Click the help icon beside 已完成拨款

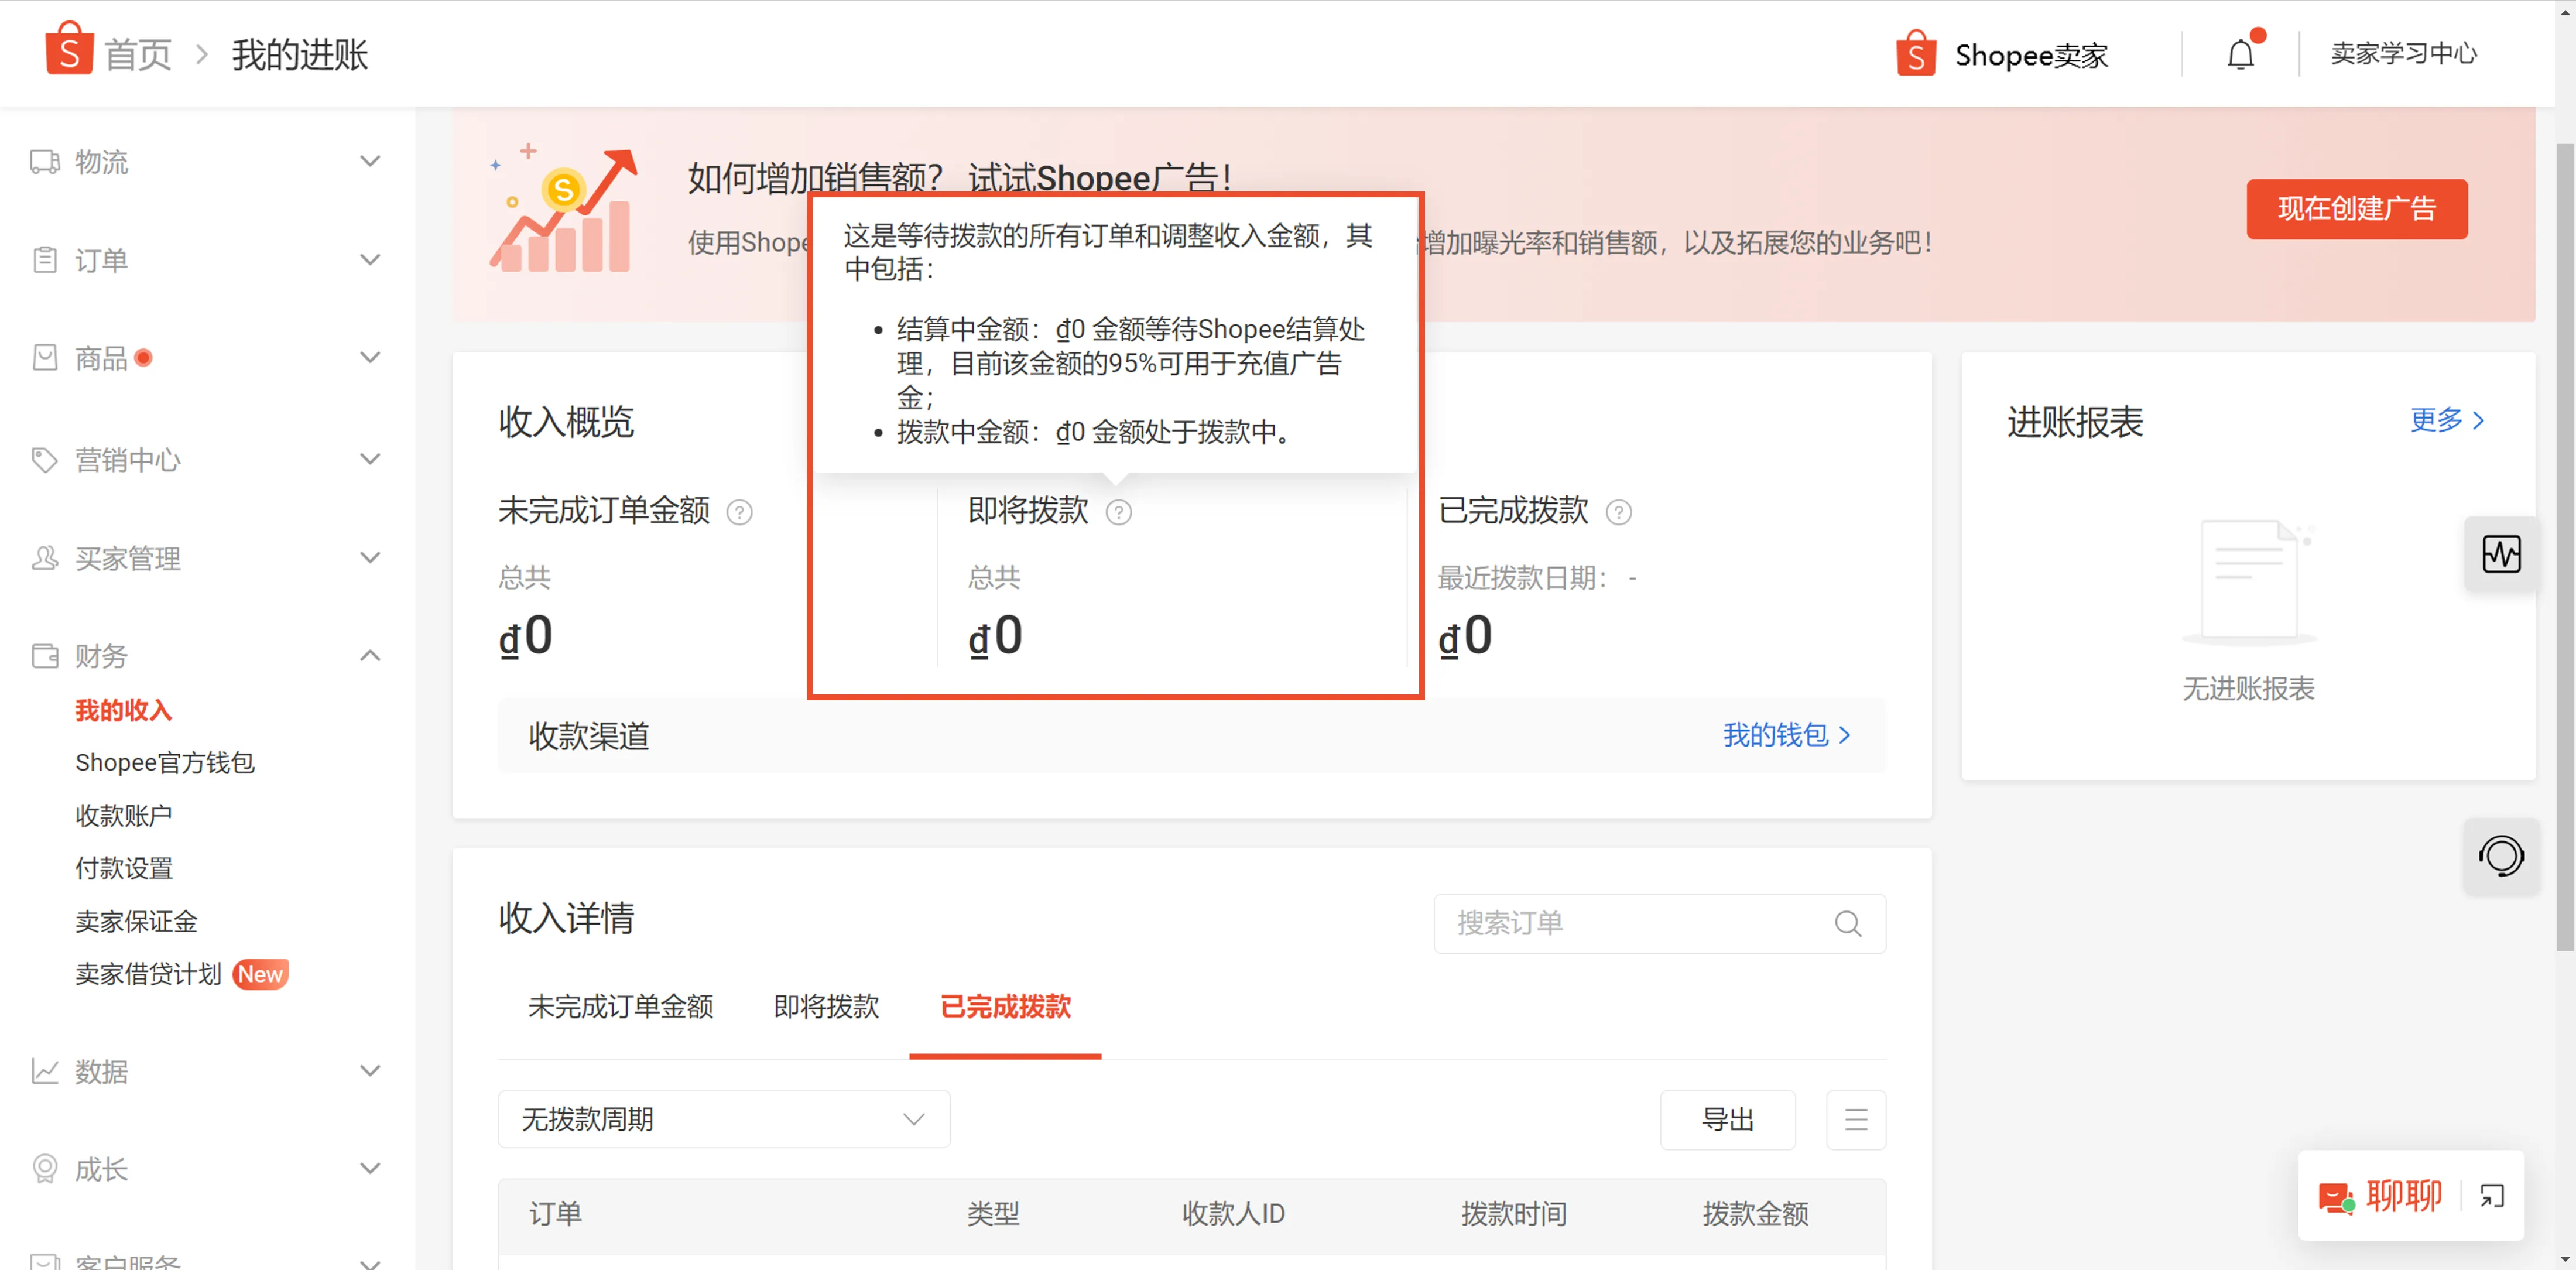click(1619, 512)
